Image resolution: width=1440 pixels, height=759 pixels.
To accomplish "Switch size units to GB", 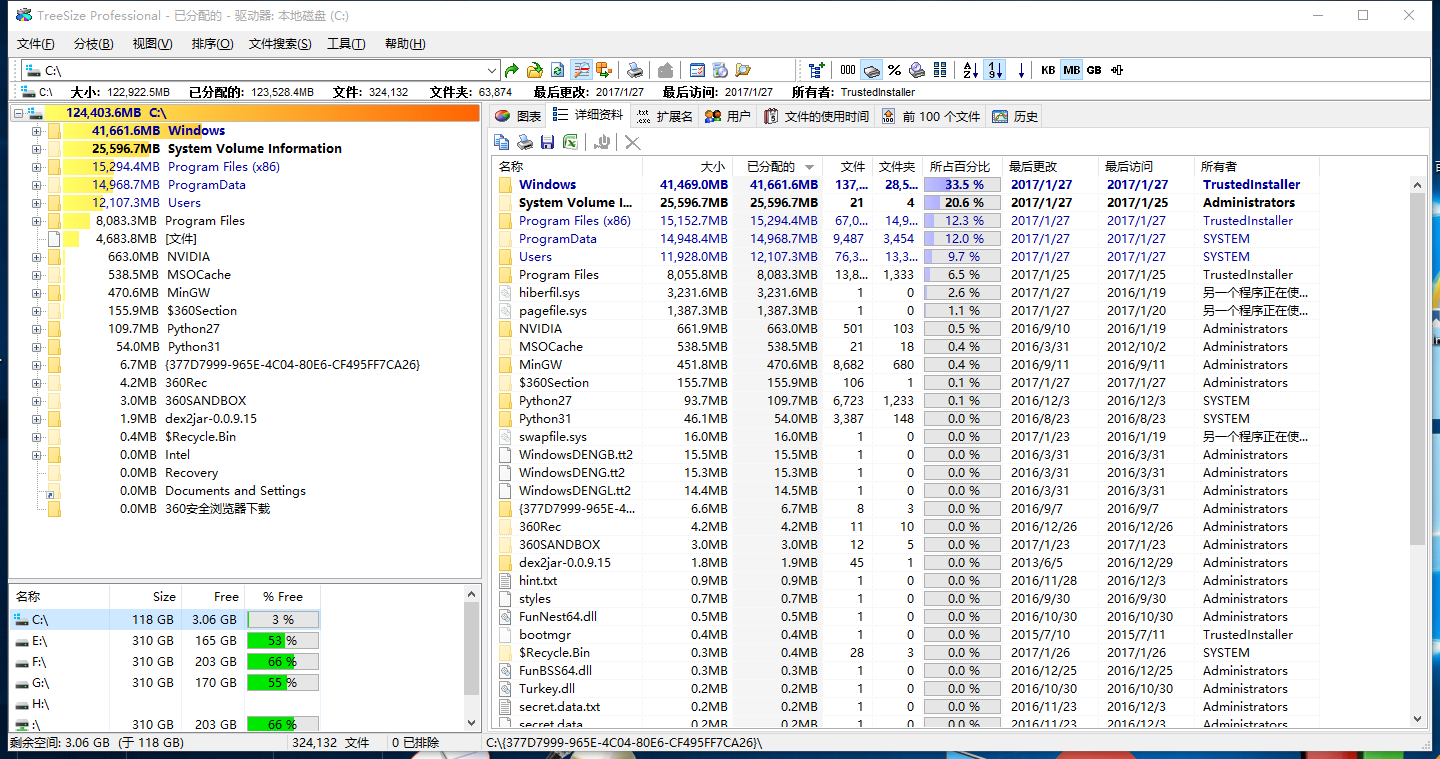I will tap(1094, 70).
